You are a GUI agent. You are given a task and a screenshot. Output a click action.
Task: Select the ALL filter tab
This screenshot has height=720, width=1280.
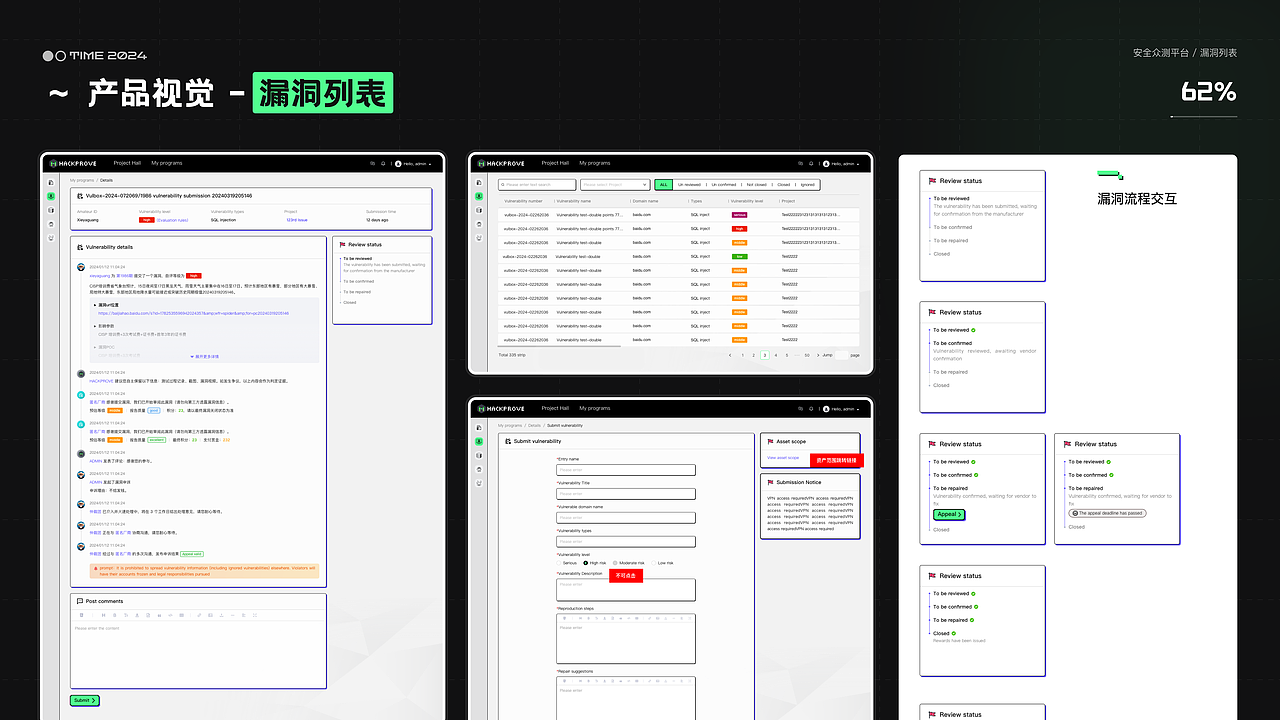pyautogui.click(x=664, y=185)
